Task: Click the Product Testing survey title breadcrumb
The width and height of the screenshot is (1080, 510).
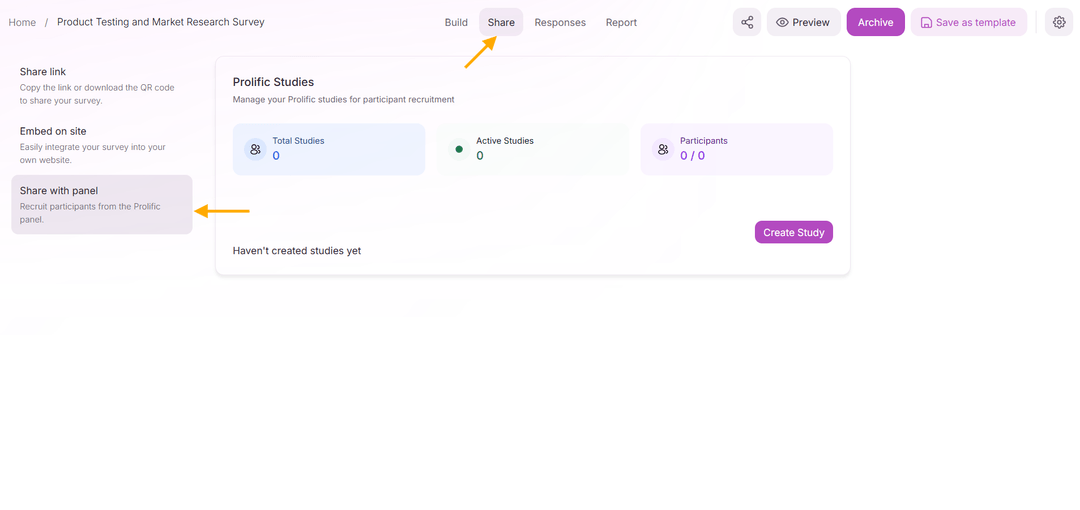Action: 161,22
